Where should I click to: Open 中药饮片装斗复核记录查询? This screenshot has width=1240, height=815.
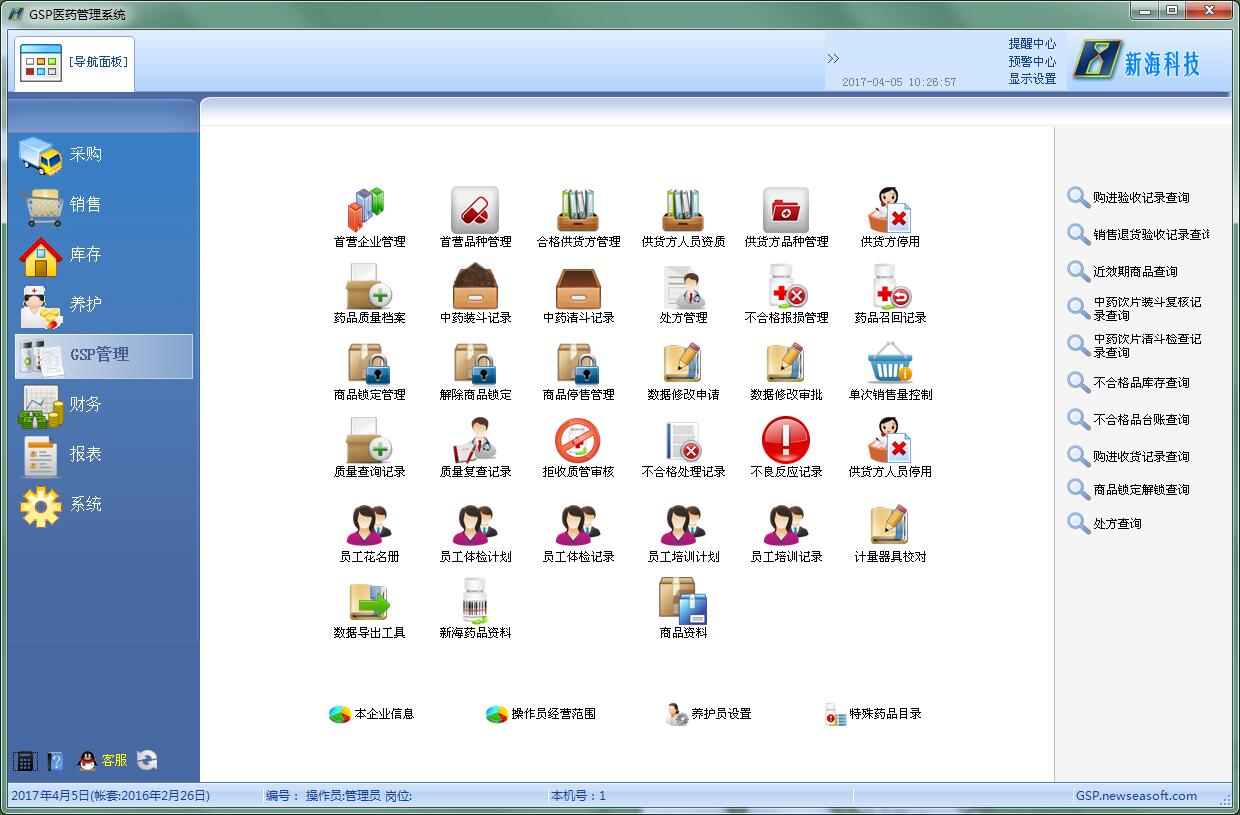[1134, 309]
